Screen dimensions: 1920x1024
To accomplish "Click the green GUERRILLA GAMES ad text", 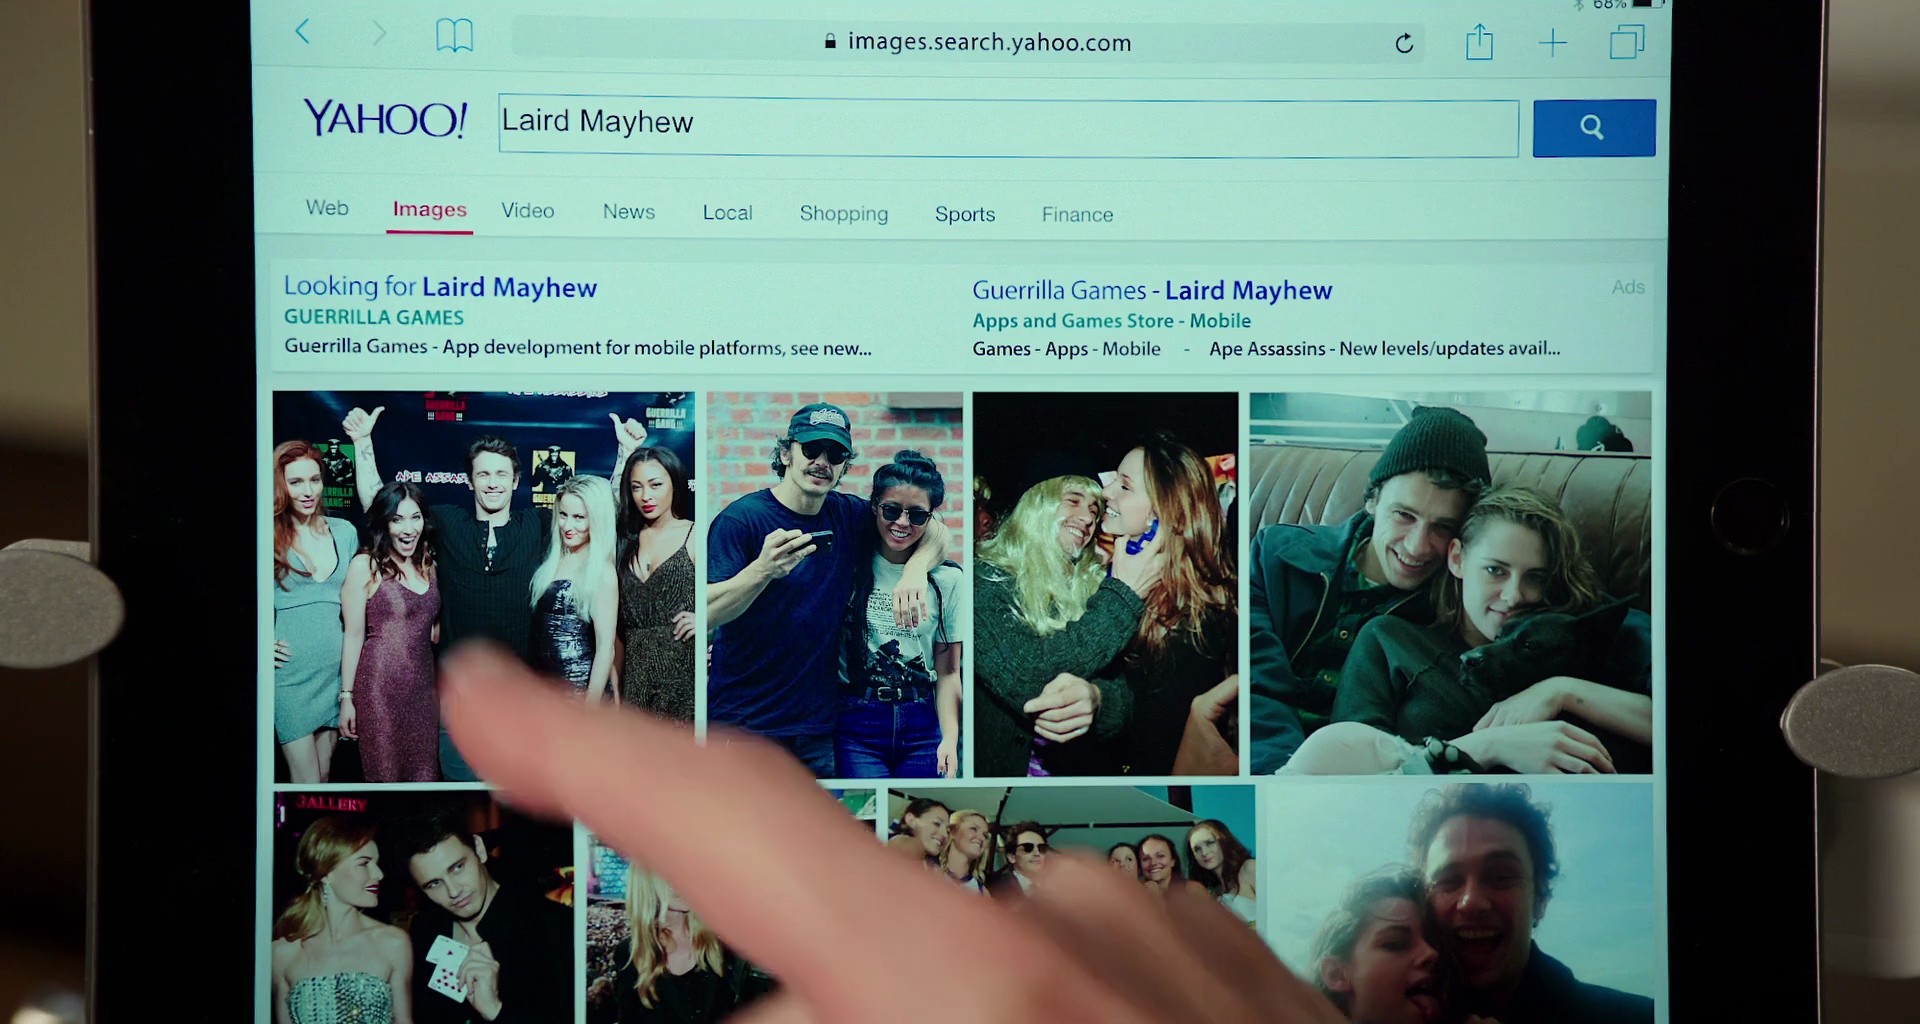I will click(x=374, y=317).
